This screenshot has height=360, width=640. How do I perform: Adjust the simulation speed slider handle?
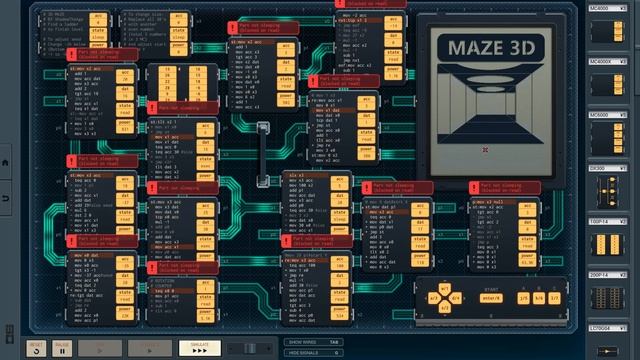(250, 348)
